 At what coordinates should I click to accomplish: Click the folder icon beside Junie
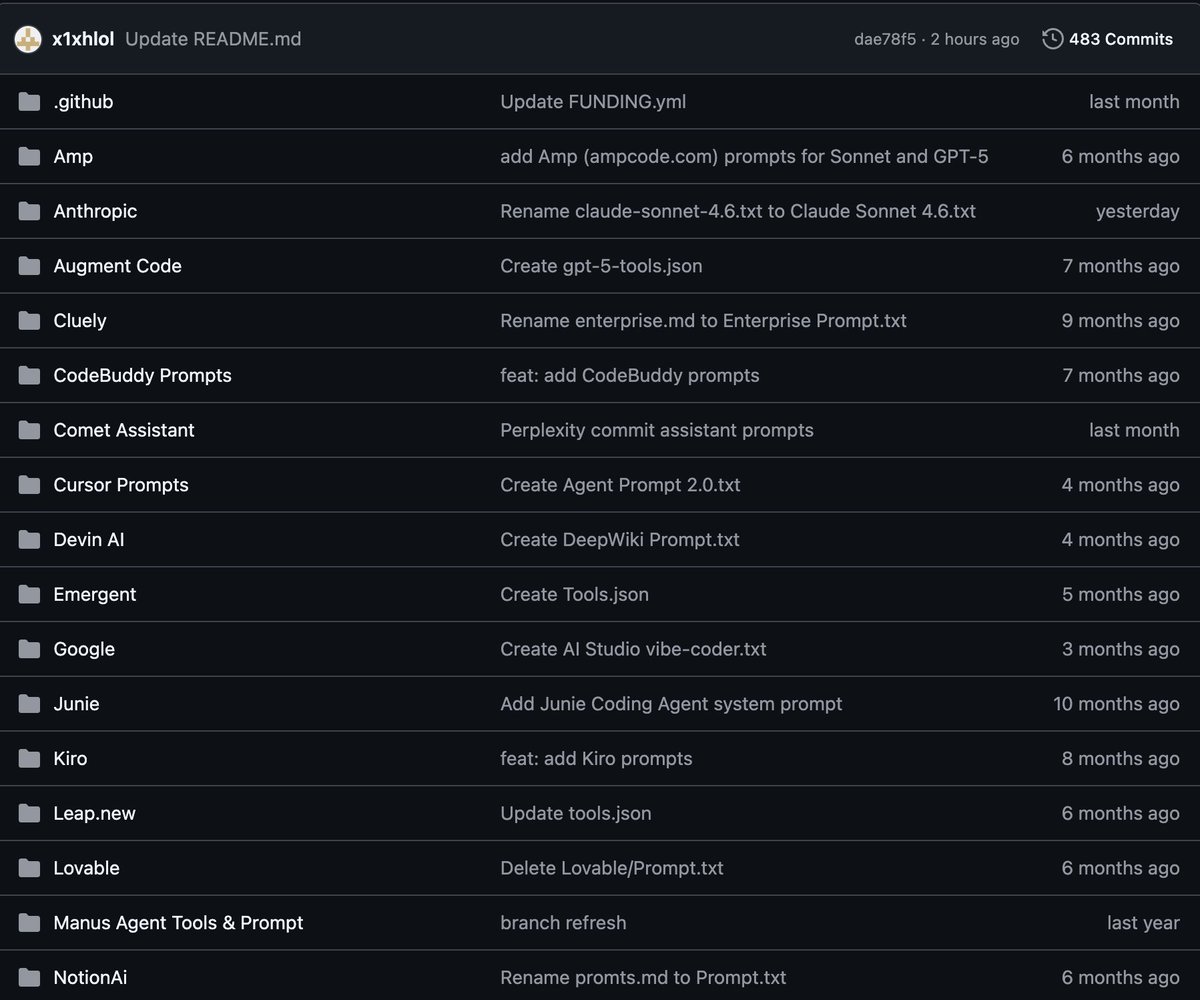pyautogui.click(x=29, y=704)
